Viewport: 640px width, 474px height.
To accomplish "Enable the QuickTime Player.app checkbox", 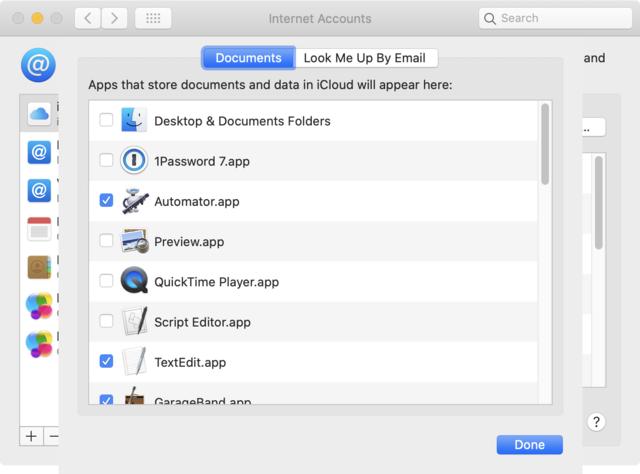I will [x=106, y=281].
